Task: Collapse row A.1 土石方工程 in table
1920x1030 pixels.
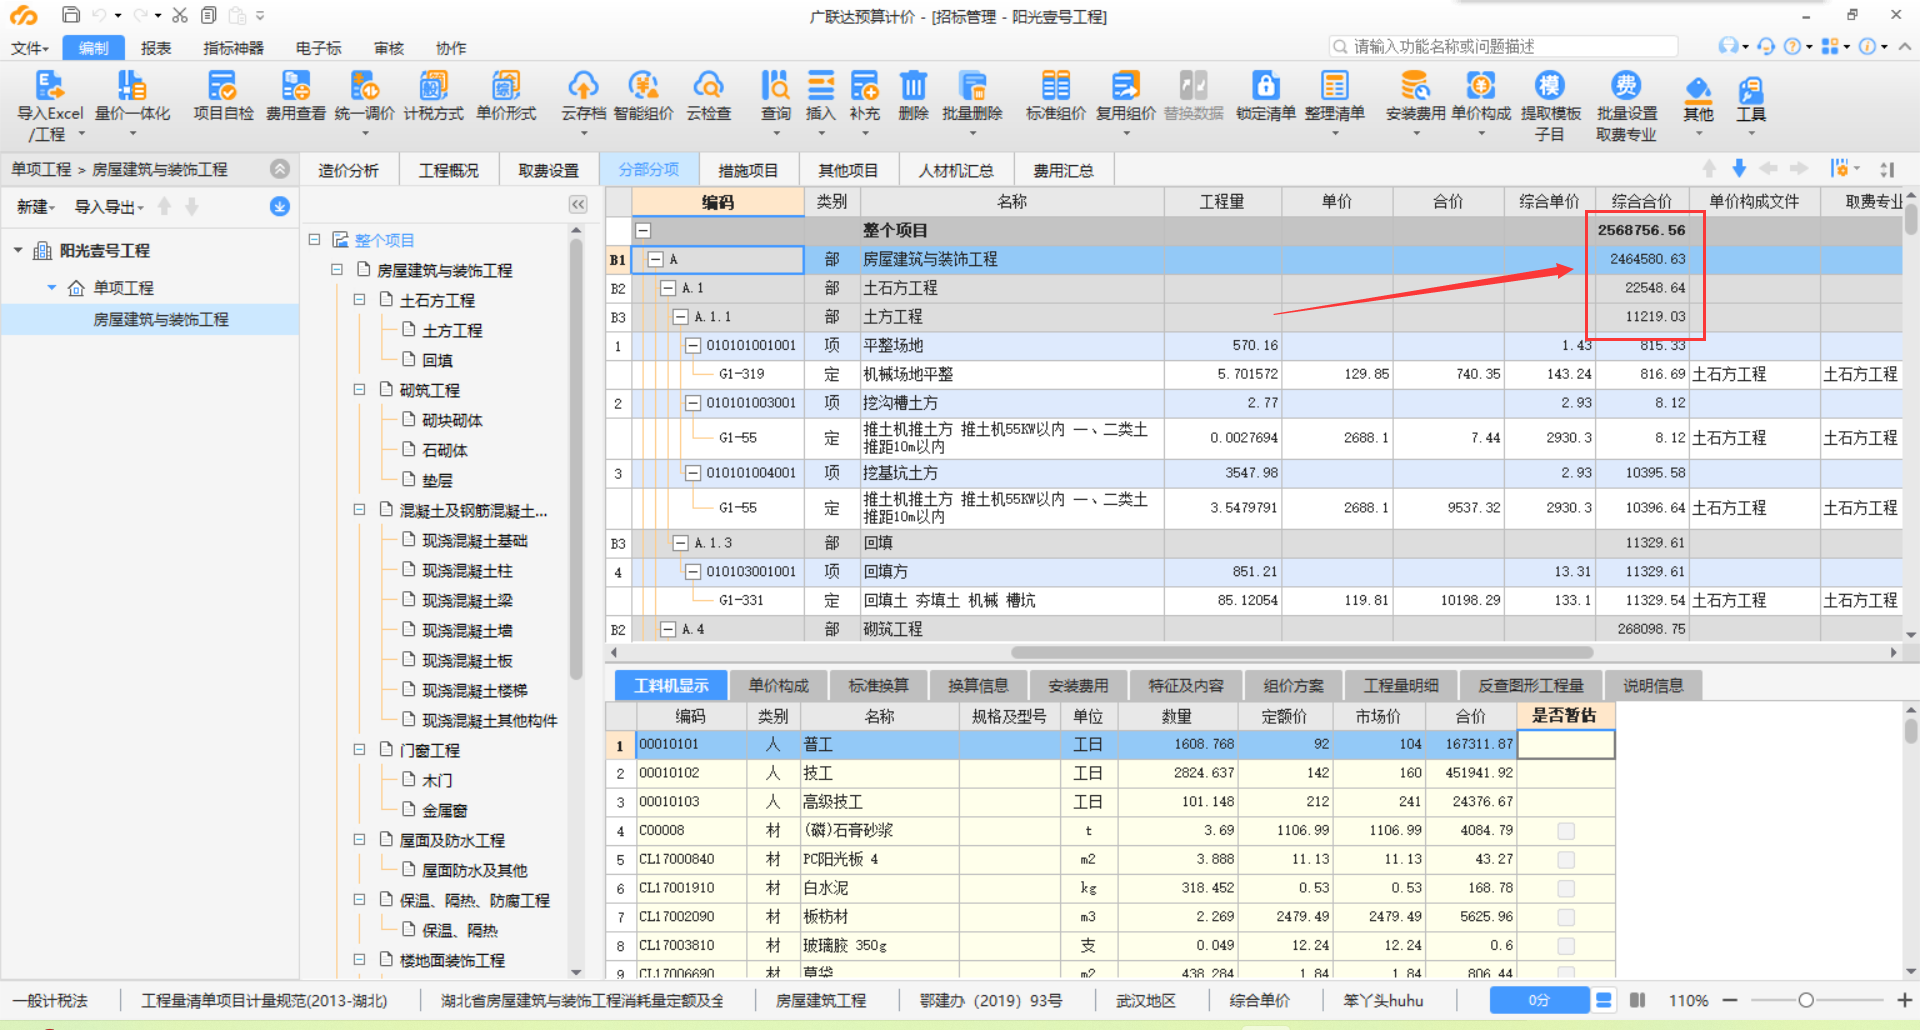Action: 668,288
